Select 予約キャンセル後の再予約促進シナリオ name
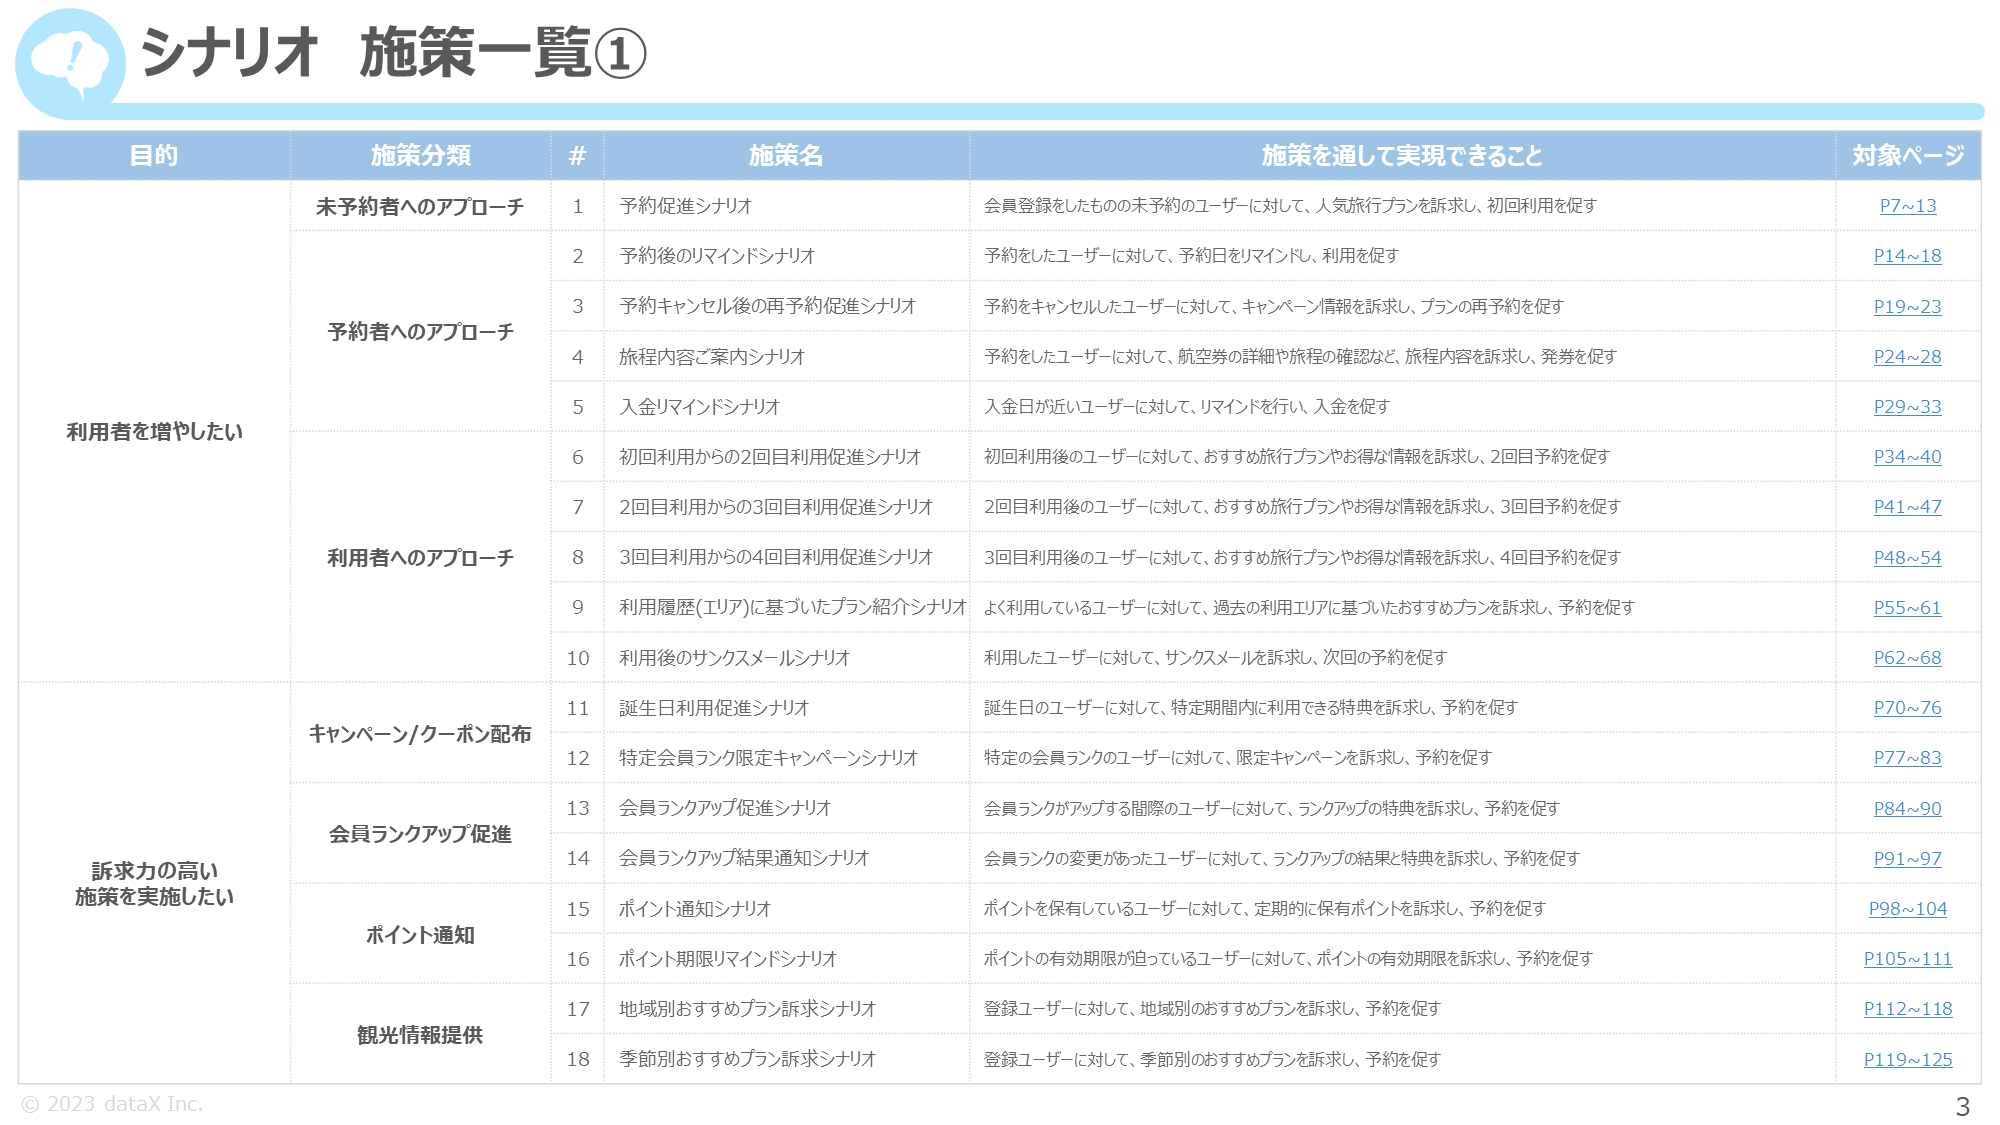This screenshot has height=1125, width=2000. pyautogui.click(x=767, y=307)
